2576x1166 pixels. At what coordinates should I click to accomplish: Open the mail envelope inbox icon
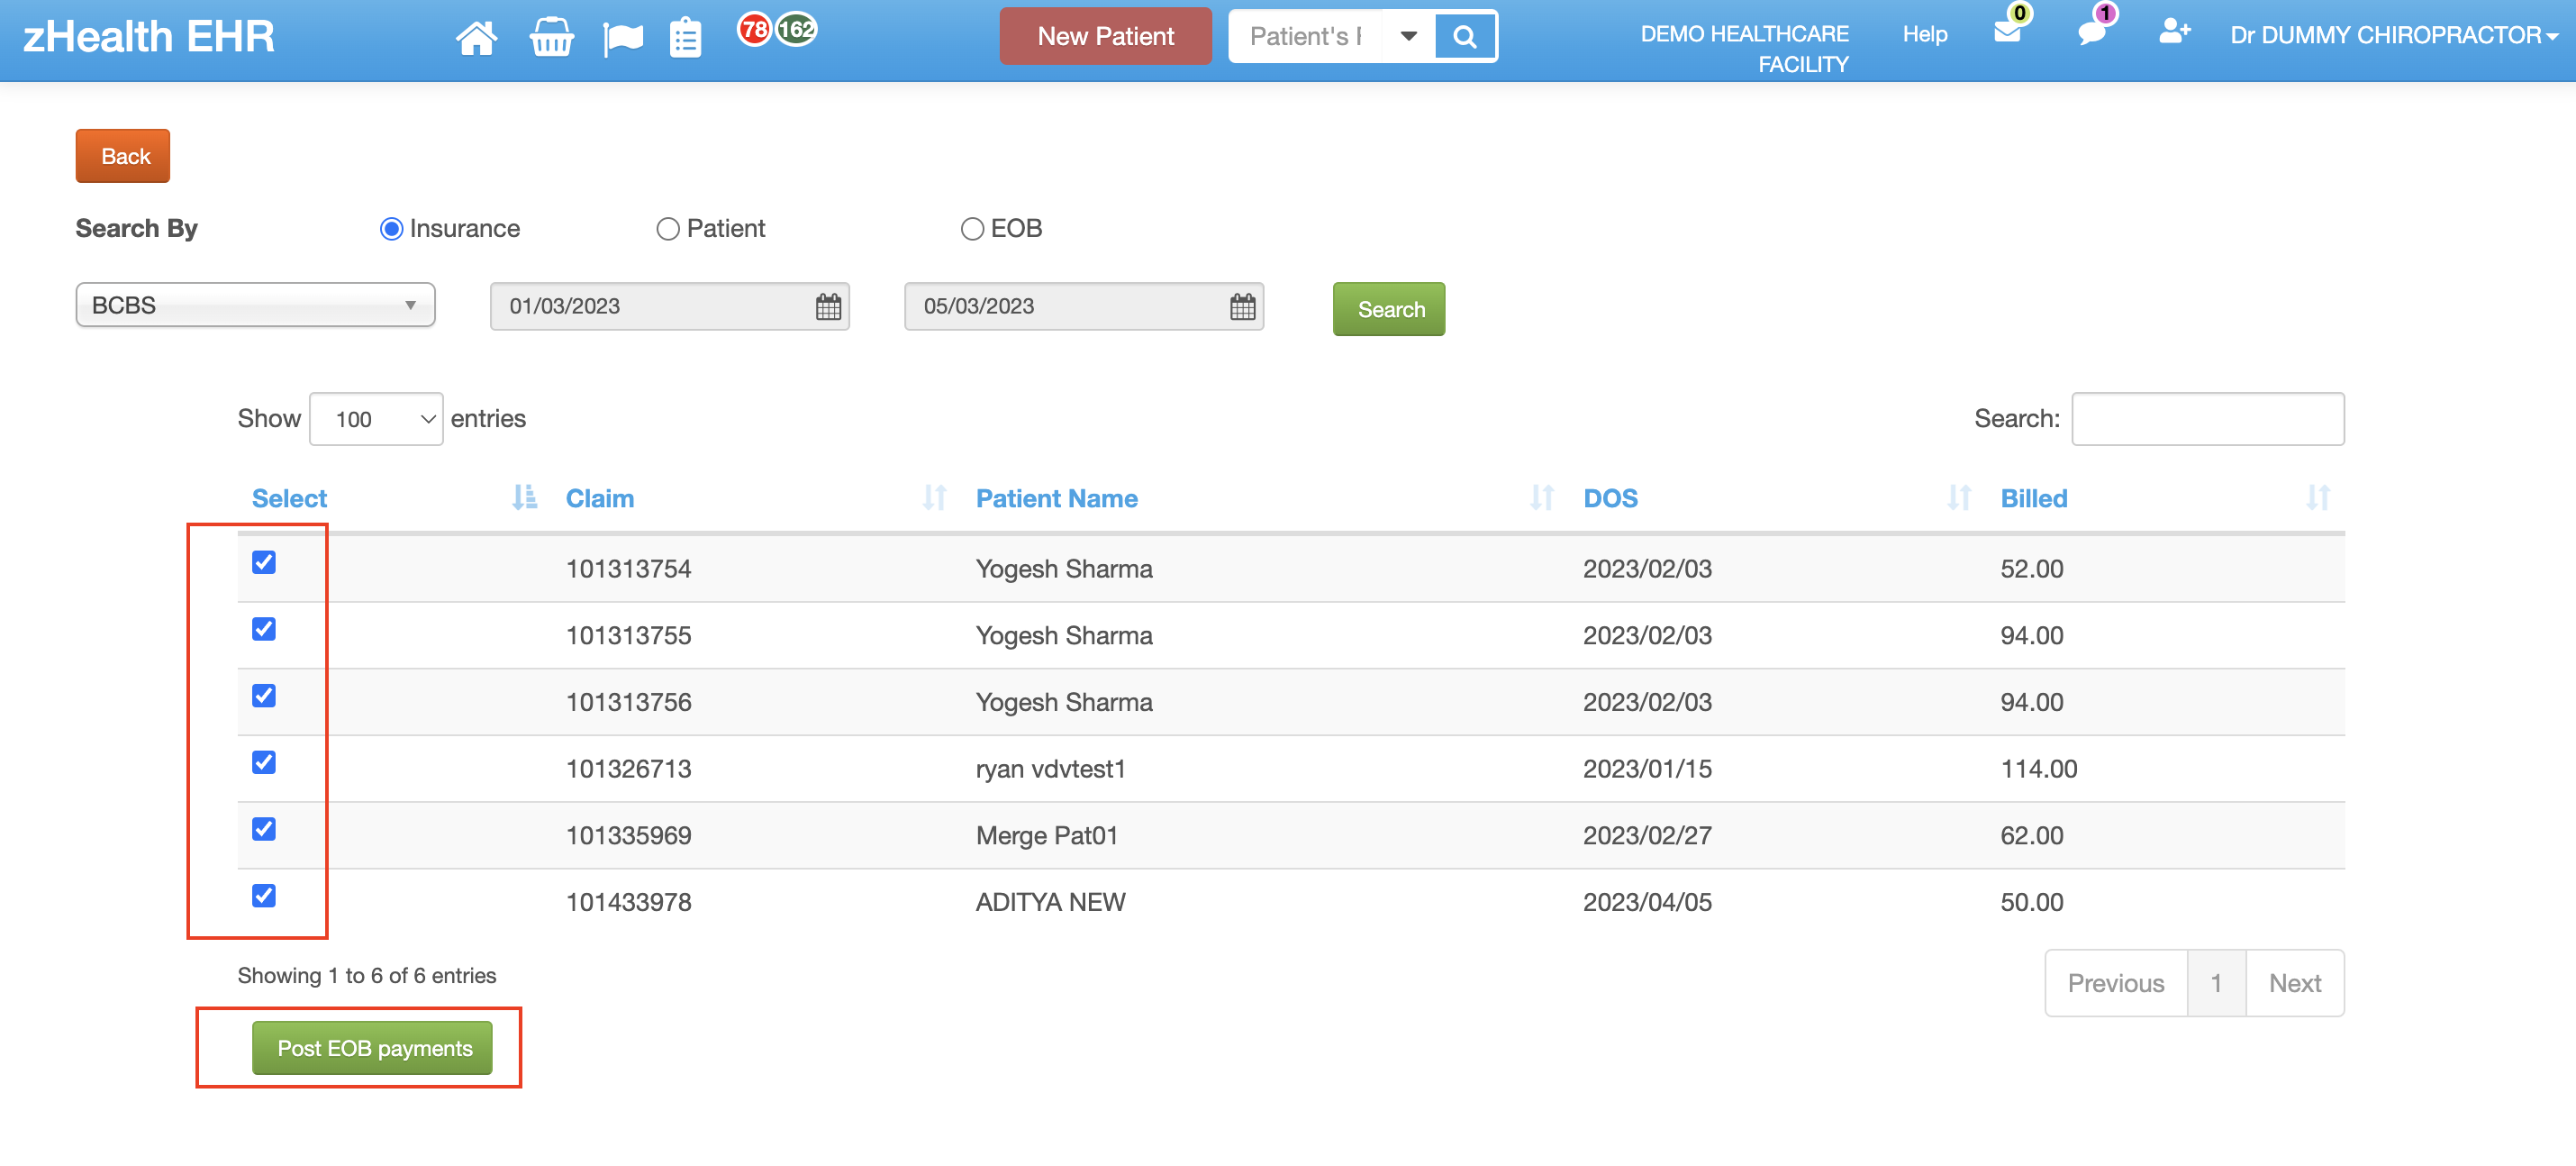point(2007,32)
